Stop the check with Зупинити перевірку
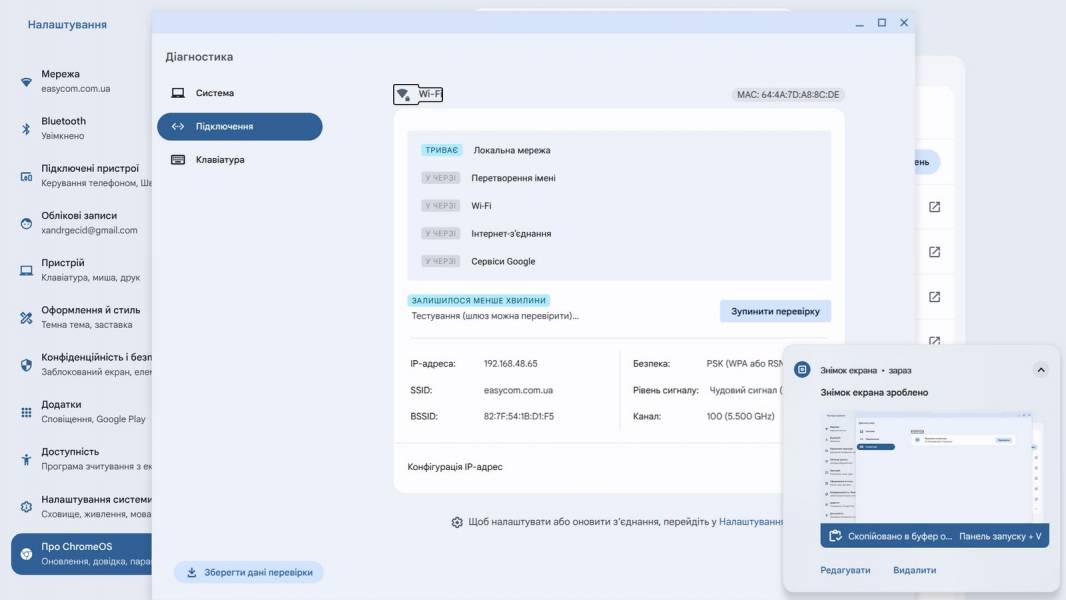The width and height of the screenshot is (1066, 600). (775, 311)
